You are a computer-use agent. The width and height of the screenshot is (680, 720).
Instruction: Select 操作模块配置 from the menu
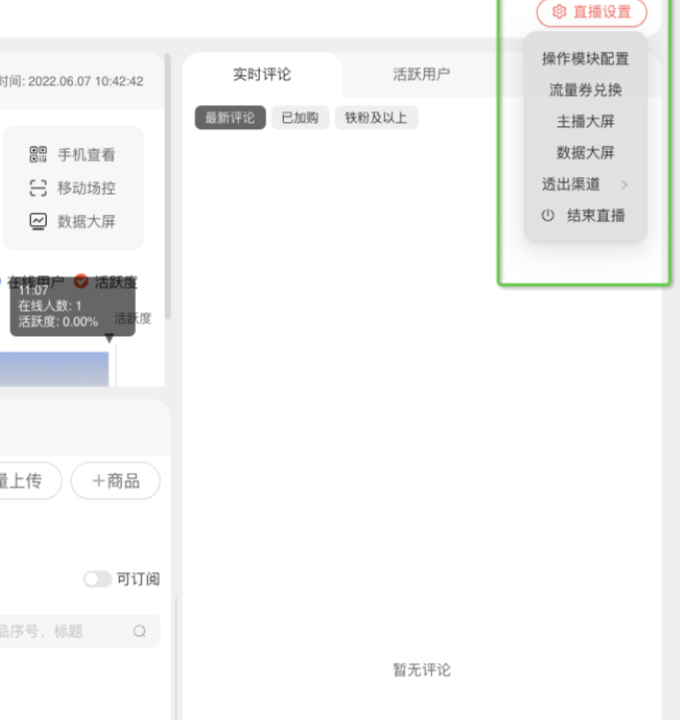click(585, 59)
